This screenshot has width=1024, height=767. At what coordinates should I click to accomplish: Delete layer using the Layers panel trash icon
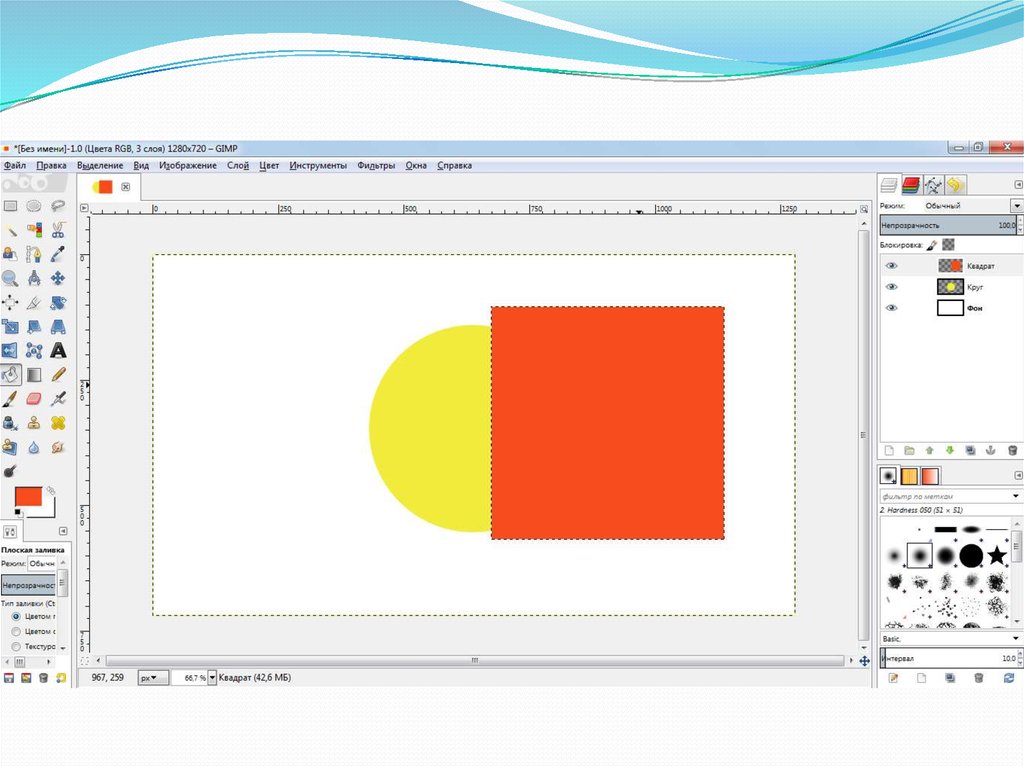[1013, 451]
